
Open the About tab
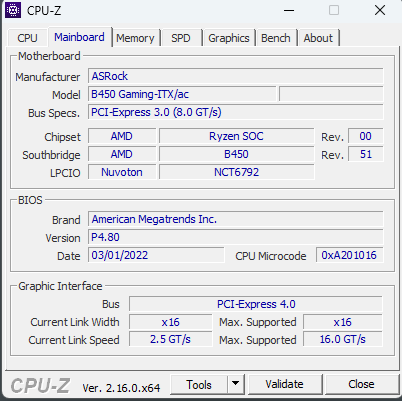(318, 38)
